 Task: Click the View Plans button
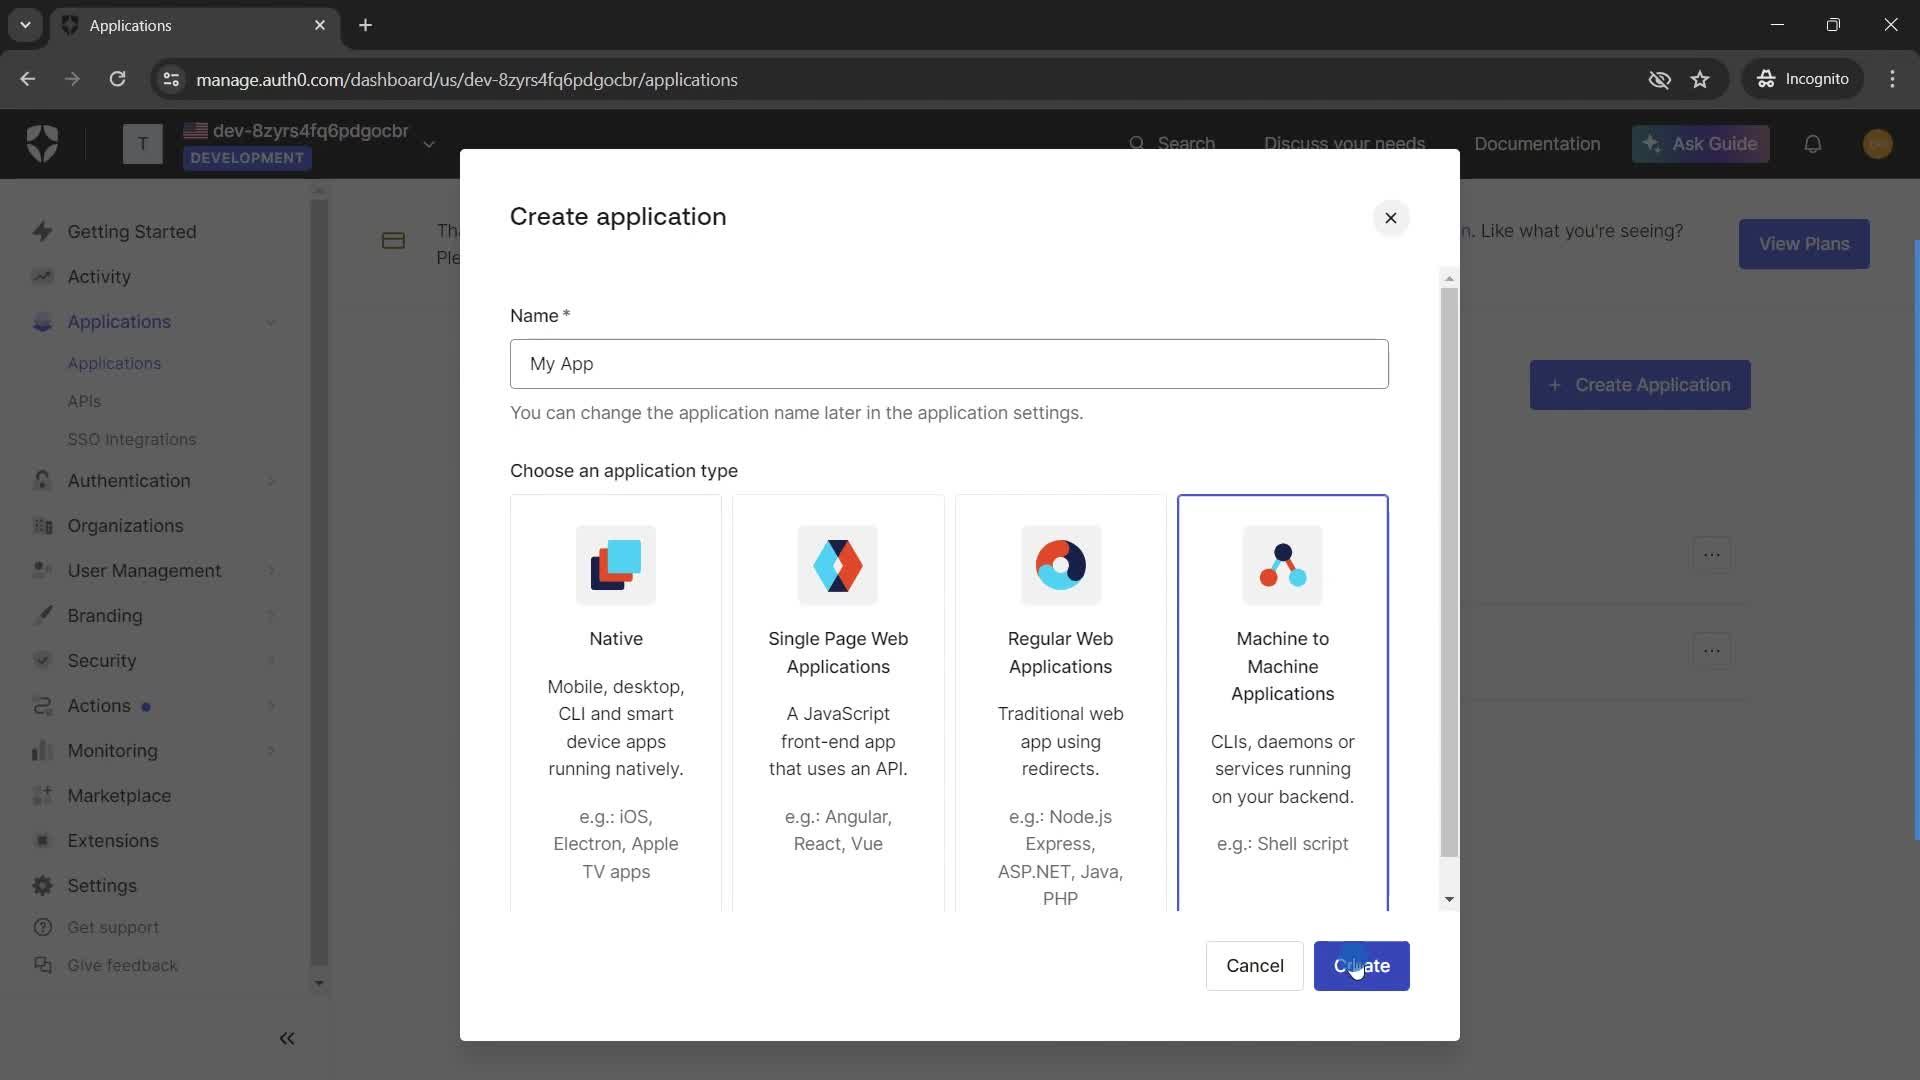[1804, 244]
